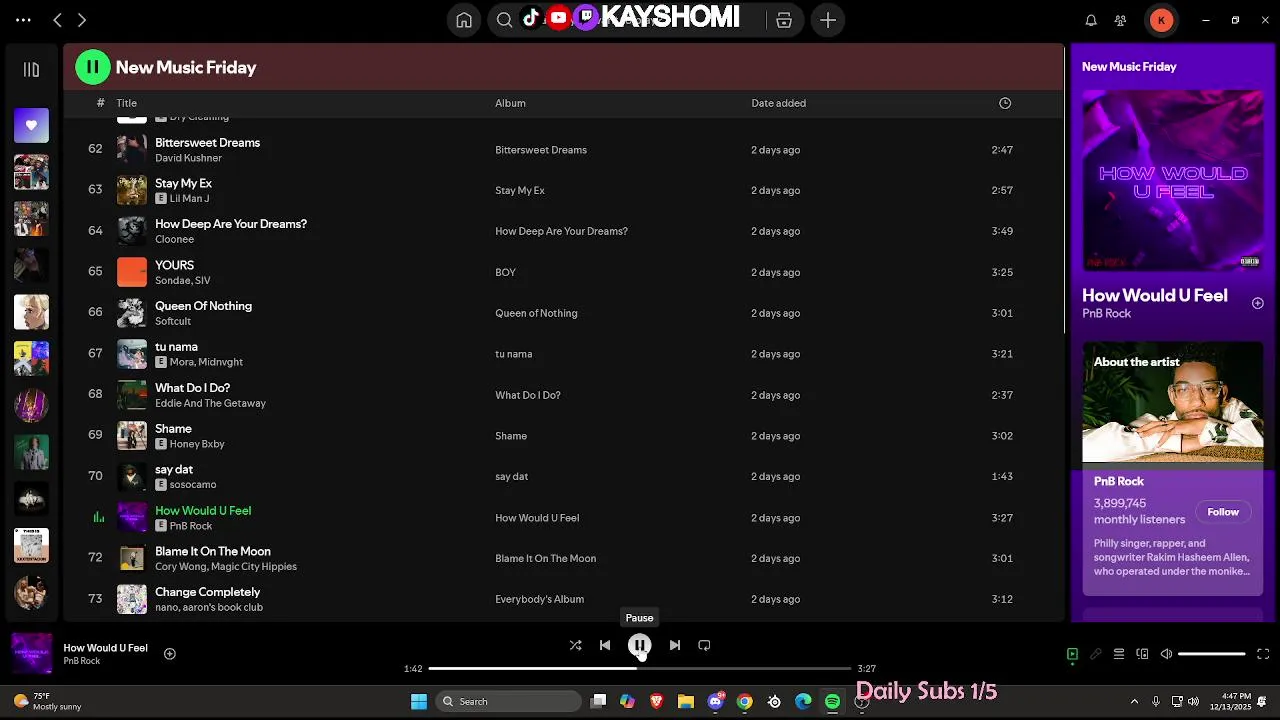Mute the volume speaker icon
Viewport: 1280px width, 720px height.
1166,654
